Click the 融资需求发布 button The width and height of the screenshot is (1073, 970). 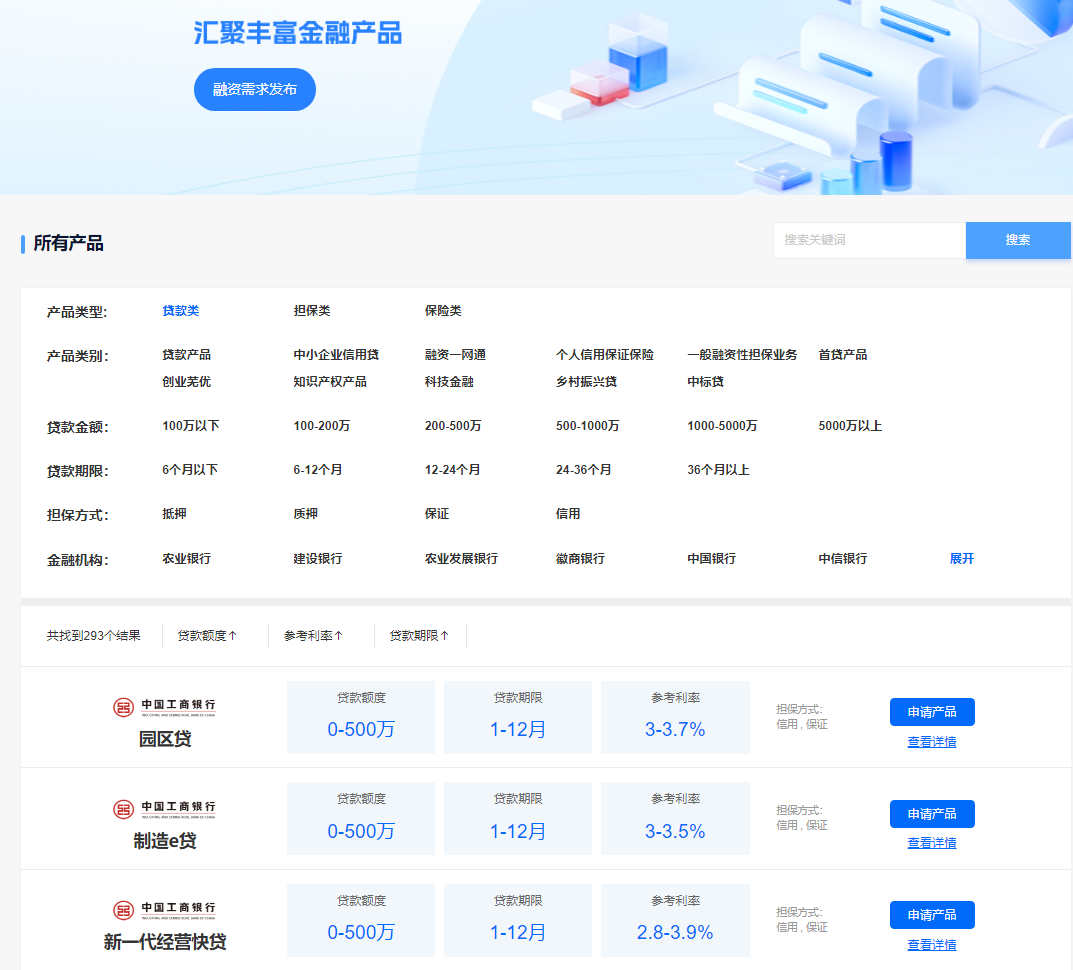click(x=254, y=89)
